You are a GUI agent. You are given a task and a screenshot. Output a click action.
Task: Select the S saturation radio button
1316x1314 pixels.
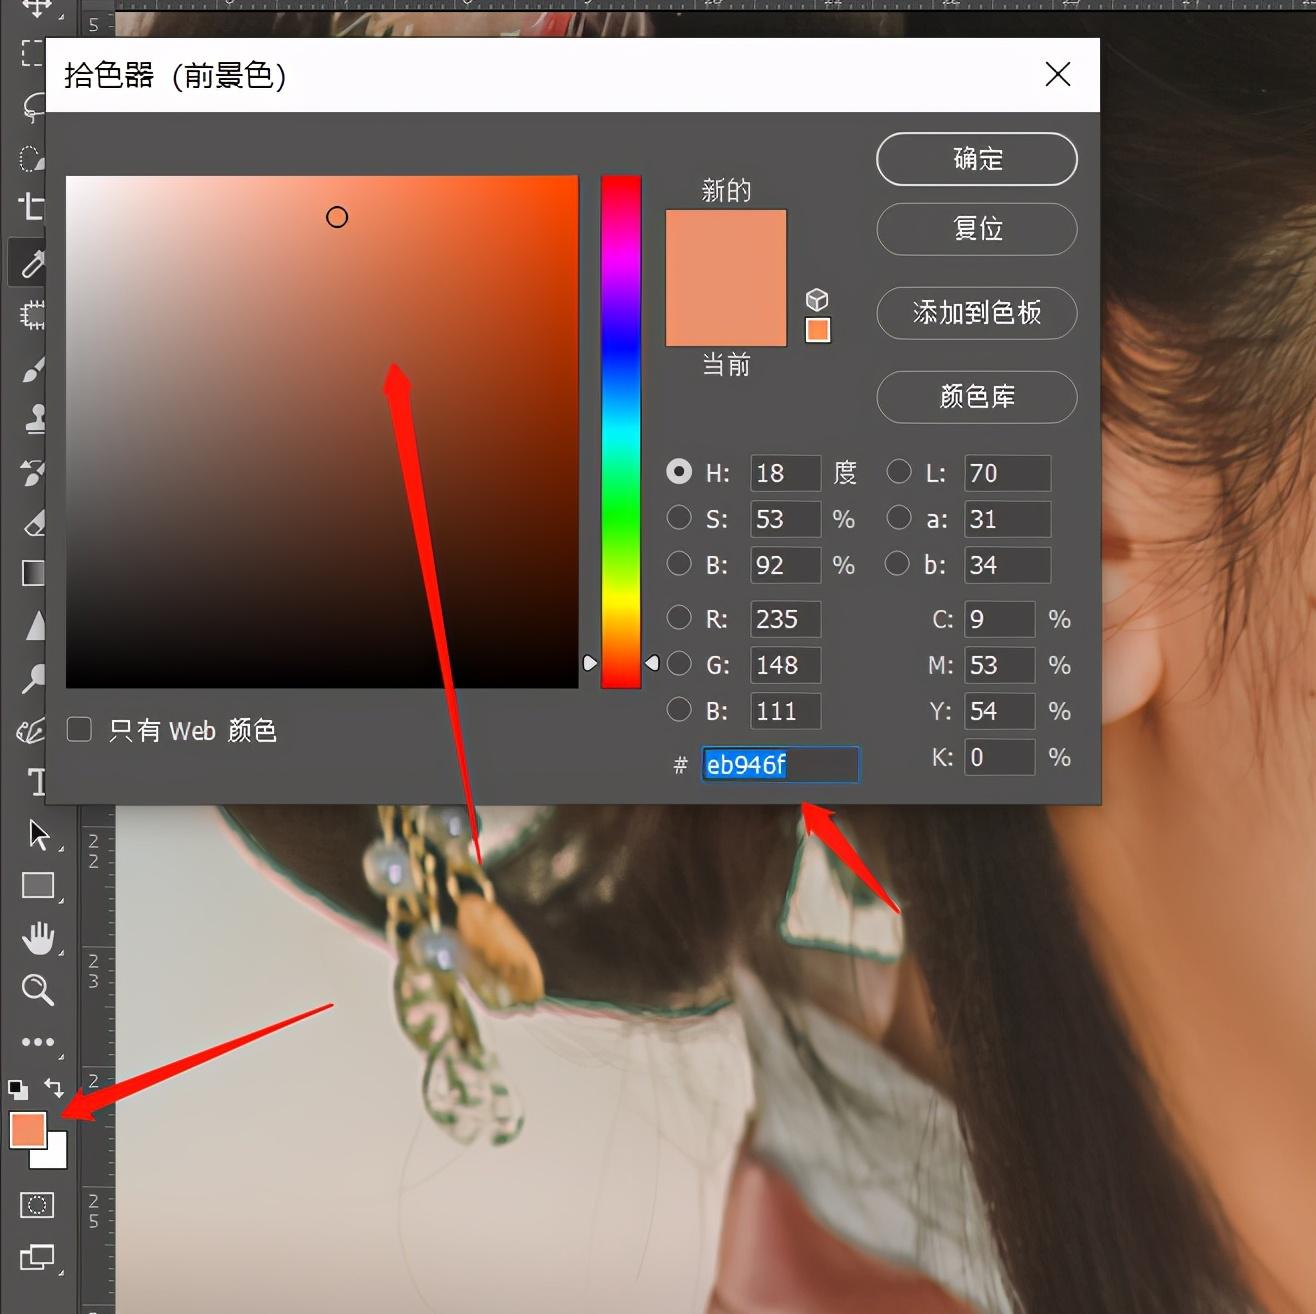click(x=679, y=518)
